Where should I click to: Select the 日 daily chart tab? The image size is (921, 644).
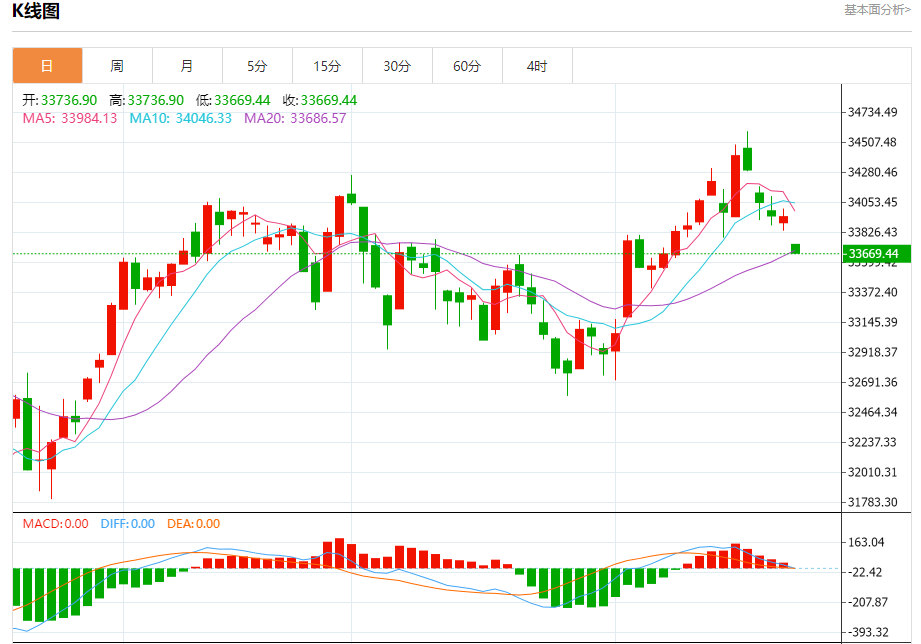pyautogui.click(x=47, y=66)
